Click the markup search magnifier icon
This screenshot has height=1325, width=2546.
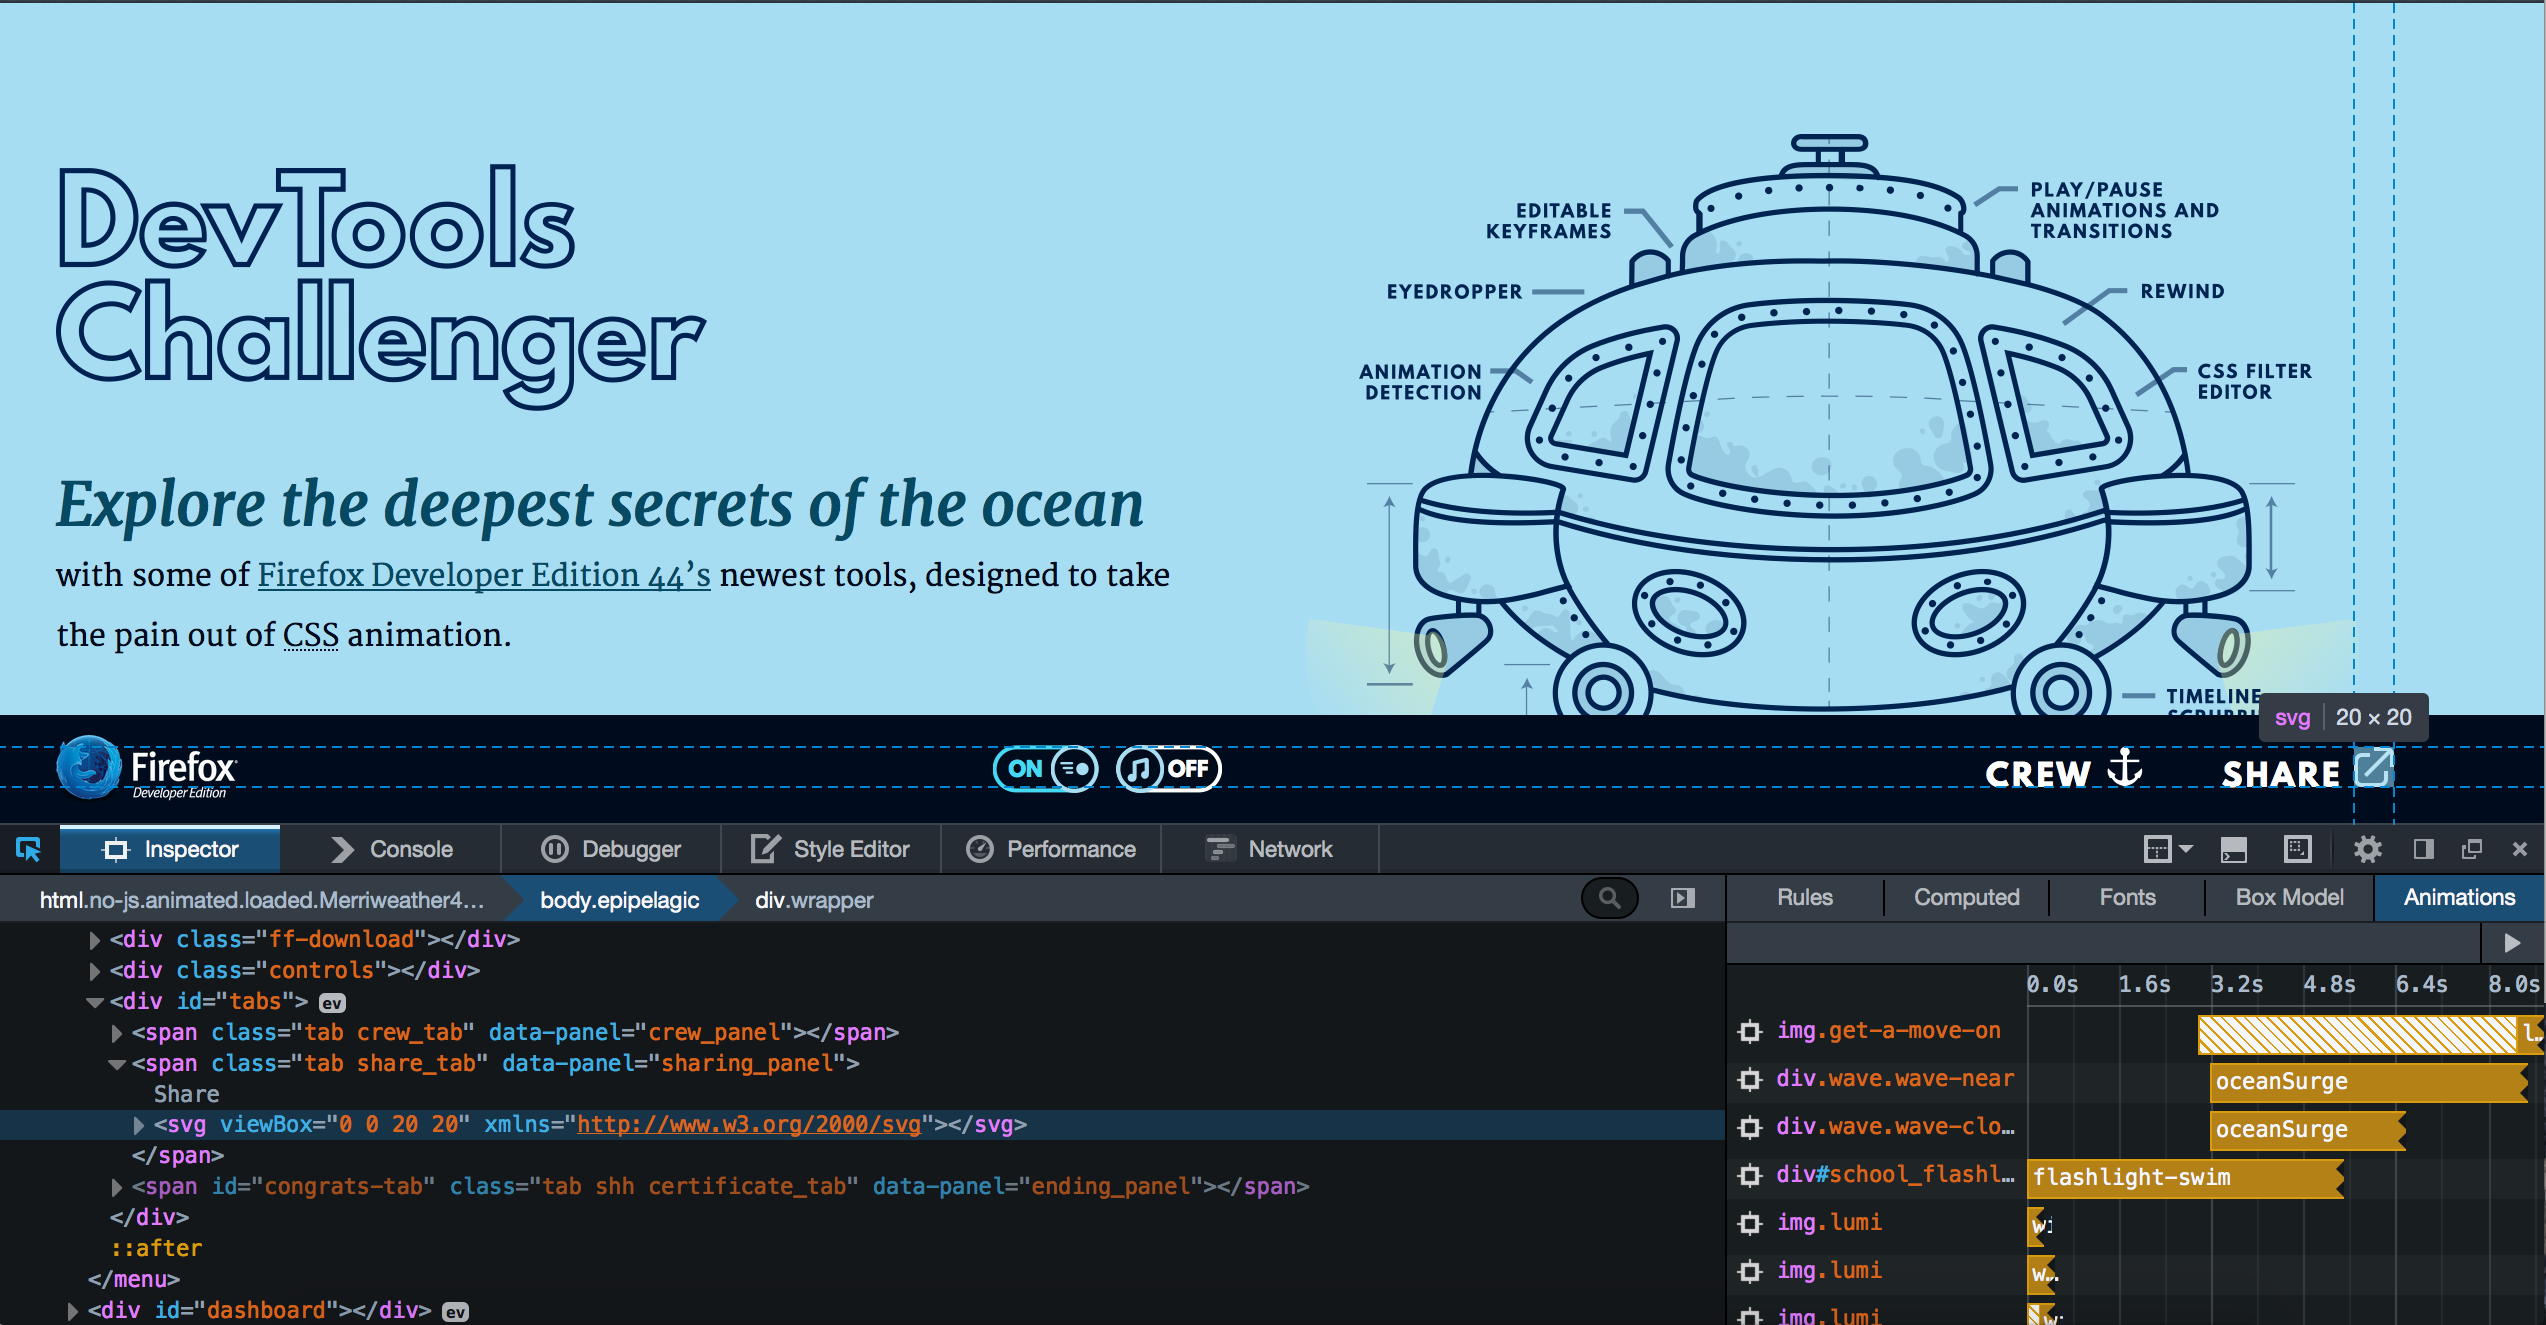click(1609, 898)
